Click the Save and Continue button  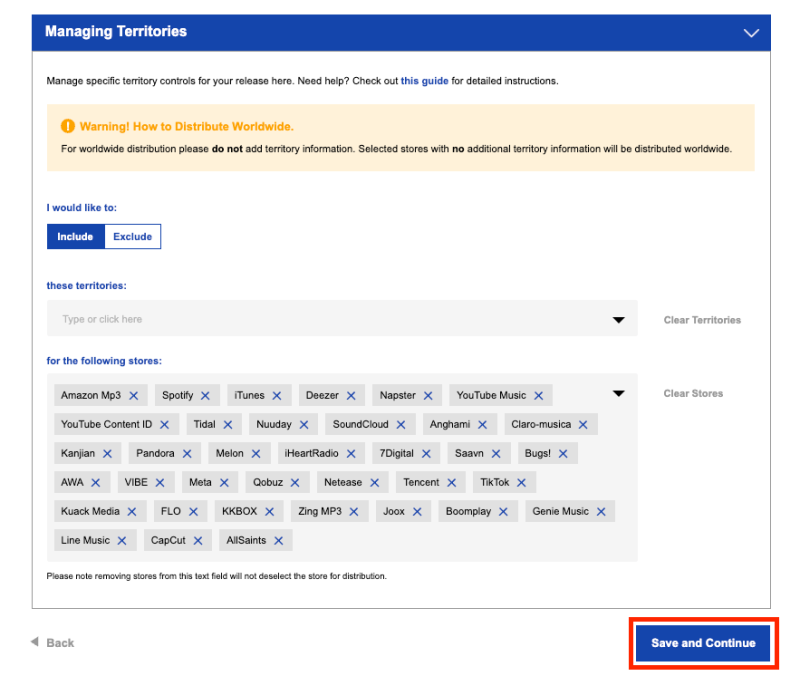(703, 643)
